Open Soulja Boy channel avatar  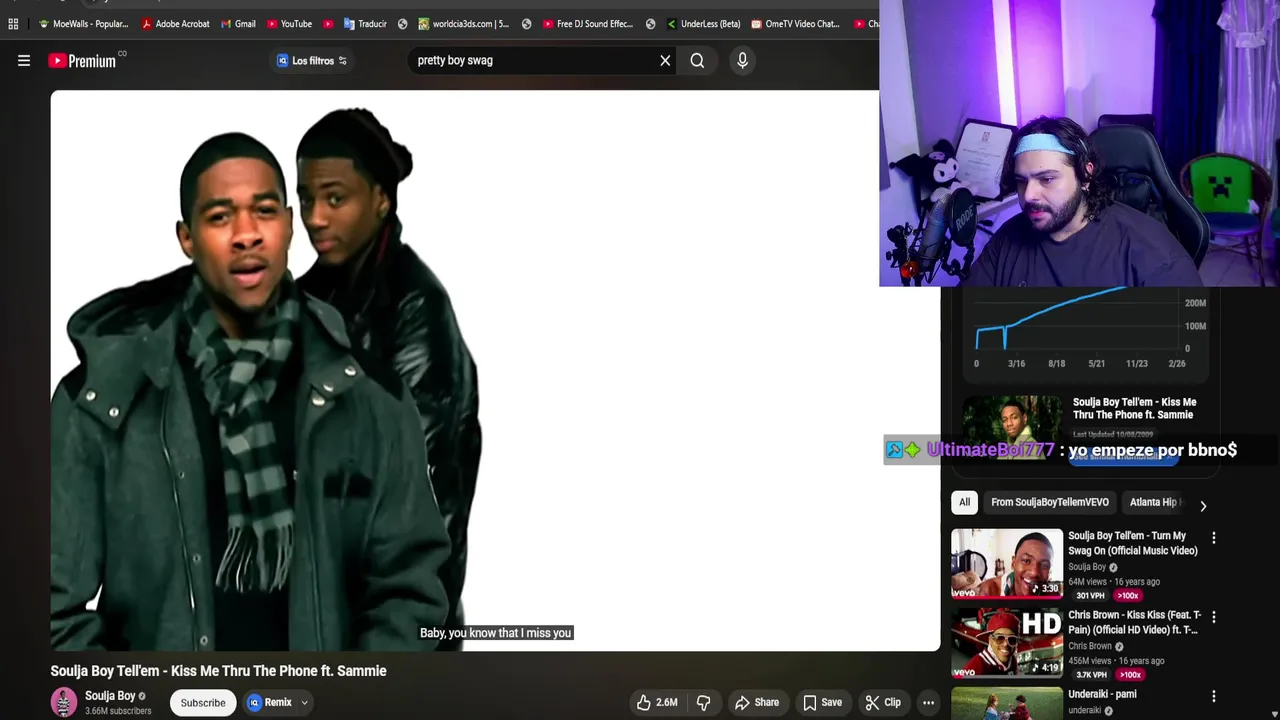click(x=64, y=702)
